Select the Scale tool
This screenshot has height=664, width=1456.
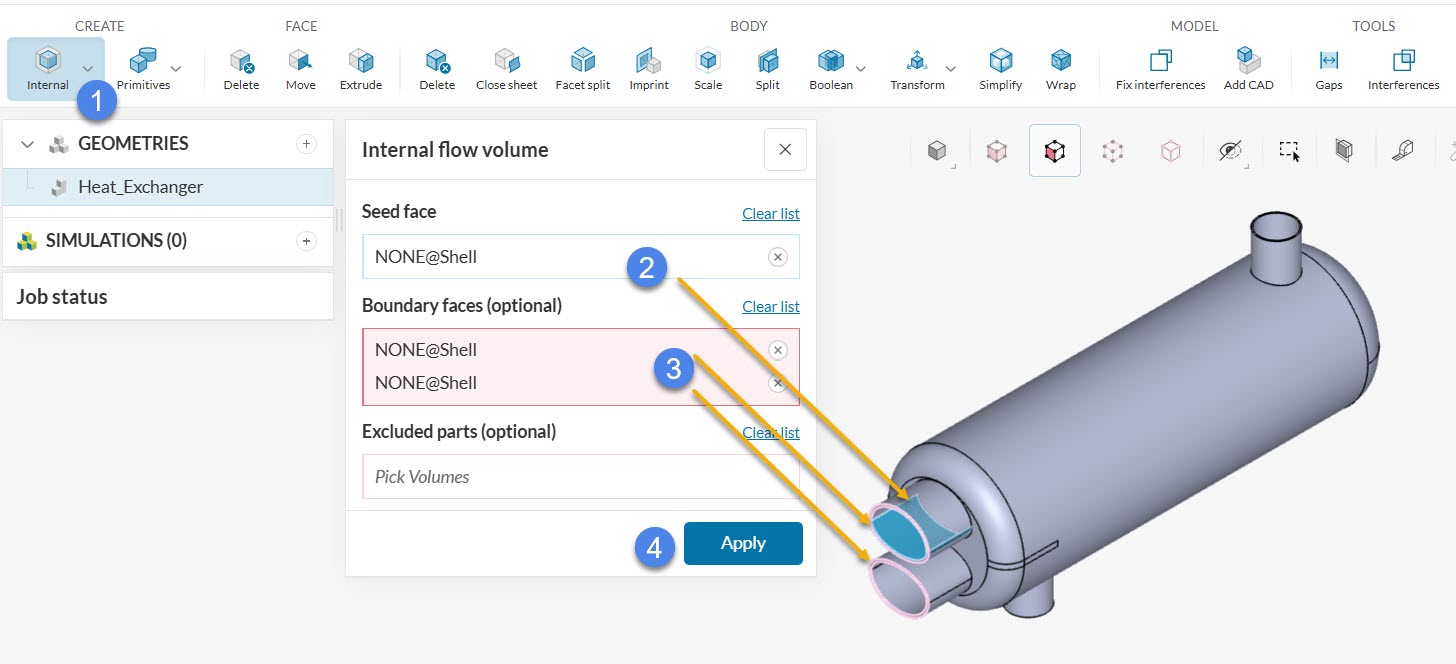tap(708, 69)
